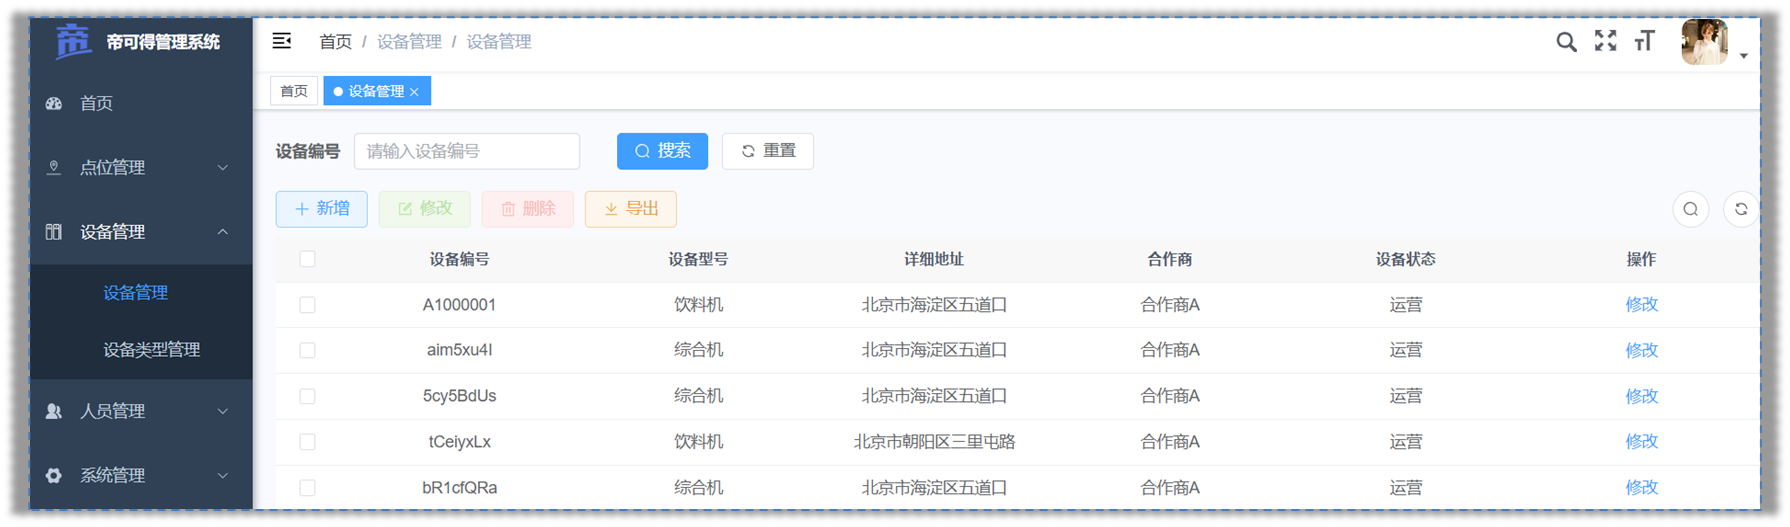
Task: Hide search bar using round magnifier icon
Action: (1691, 209)
